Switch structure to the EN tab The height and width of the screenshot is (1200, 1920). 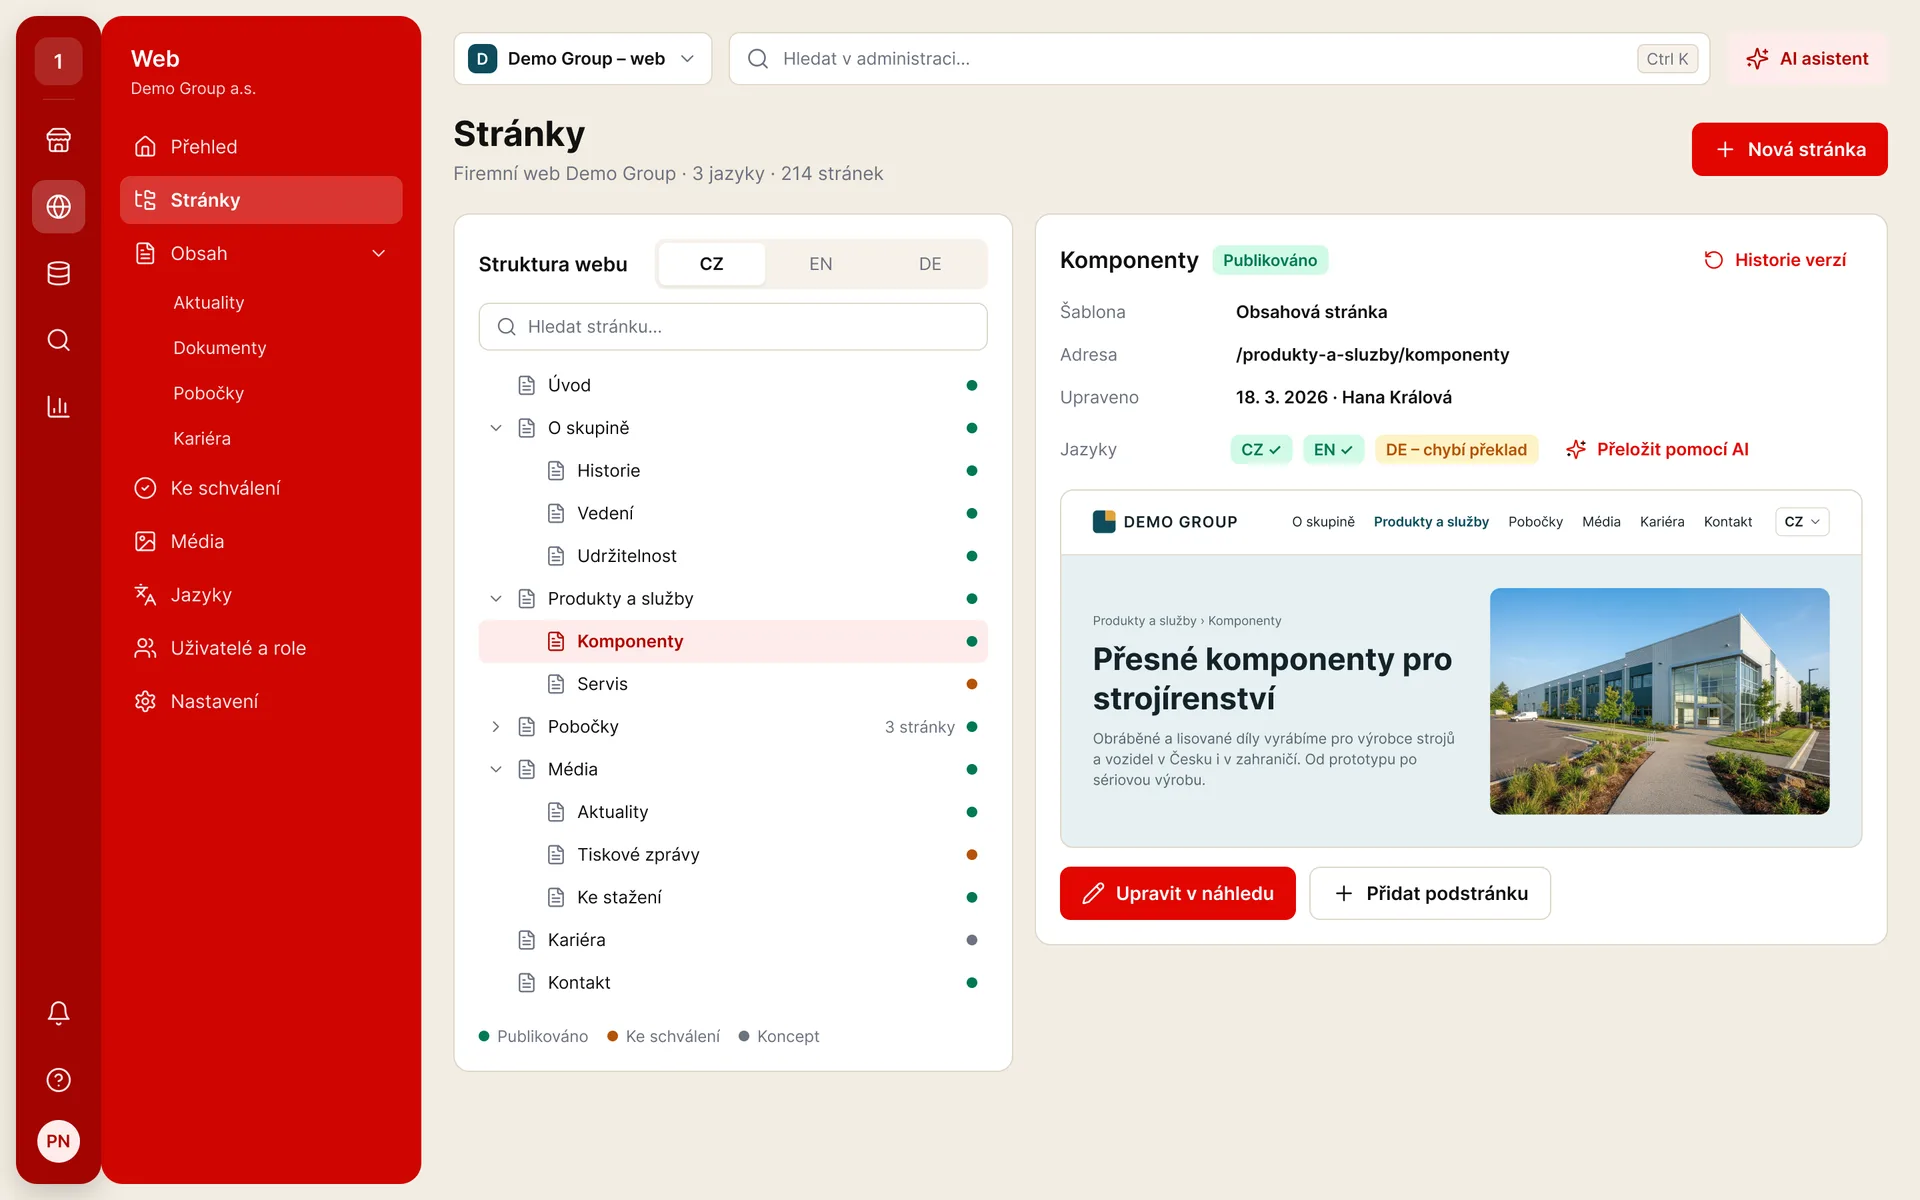click(x=821, y=264)
